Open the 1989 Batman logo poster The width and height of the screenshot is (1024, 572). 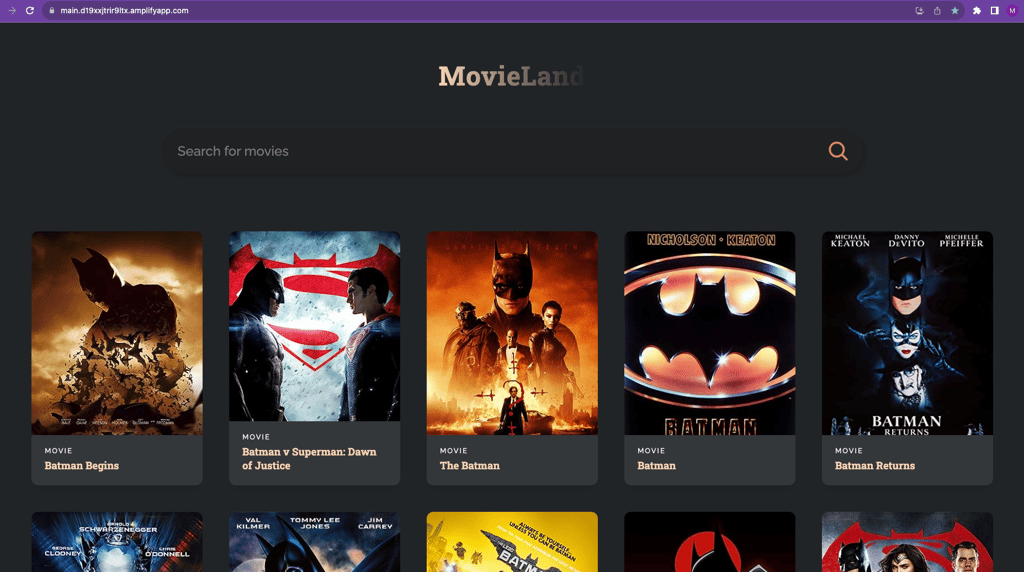pos(709,333)
